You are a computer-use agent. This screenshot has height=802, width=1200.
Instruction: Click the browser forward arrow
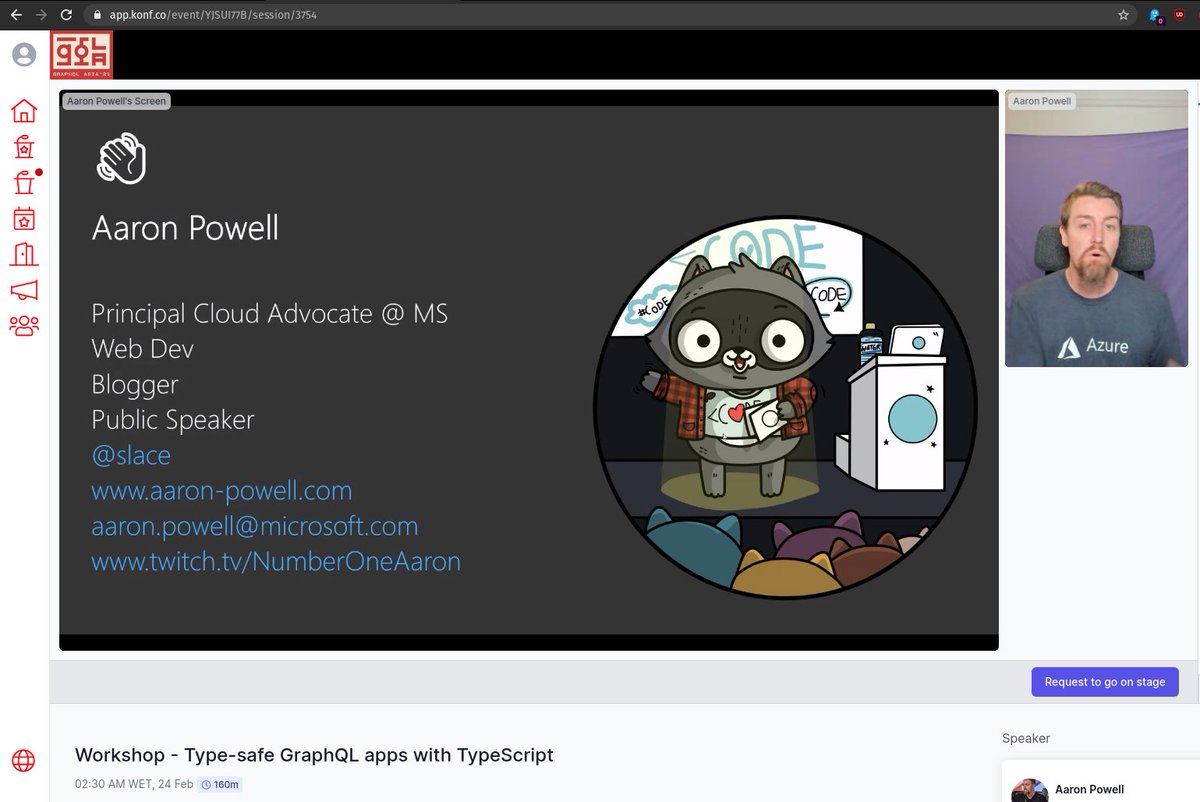click(40, 15)
